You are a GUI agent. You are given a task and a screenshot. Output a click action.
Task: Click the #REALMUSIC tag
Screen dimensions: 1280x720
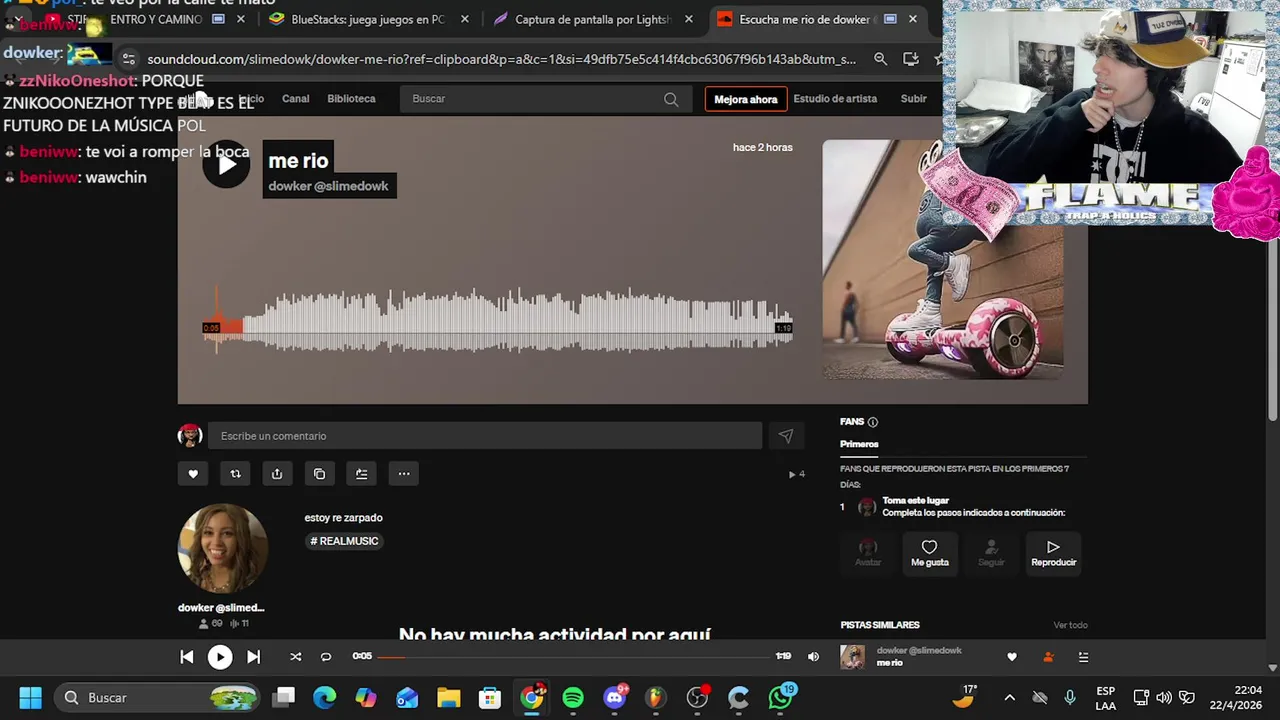pyautogui.click(x=344, y=541)
